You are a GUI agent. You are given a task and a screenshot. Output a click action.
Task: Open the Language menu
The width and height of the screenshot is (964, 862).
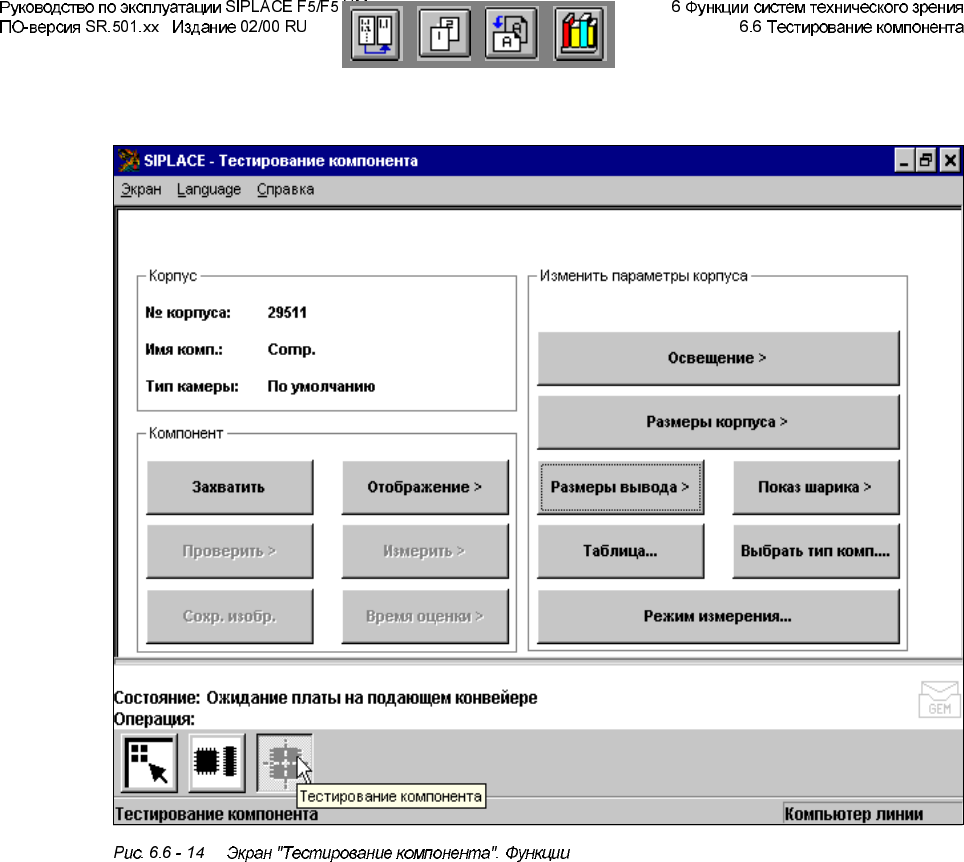click(209, 189)
